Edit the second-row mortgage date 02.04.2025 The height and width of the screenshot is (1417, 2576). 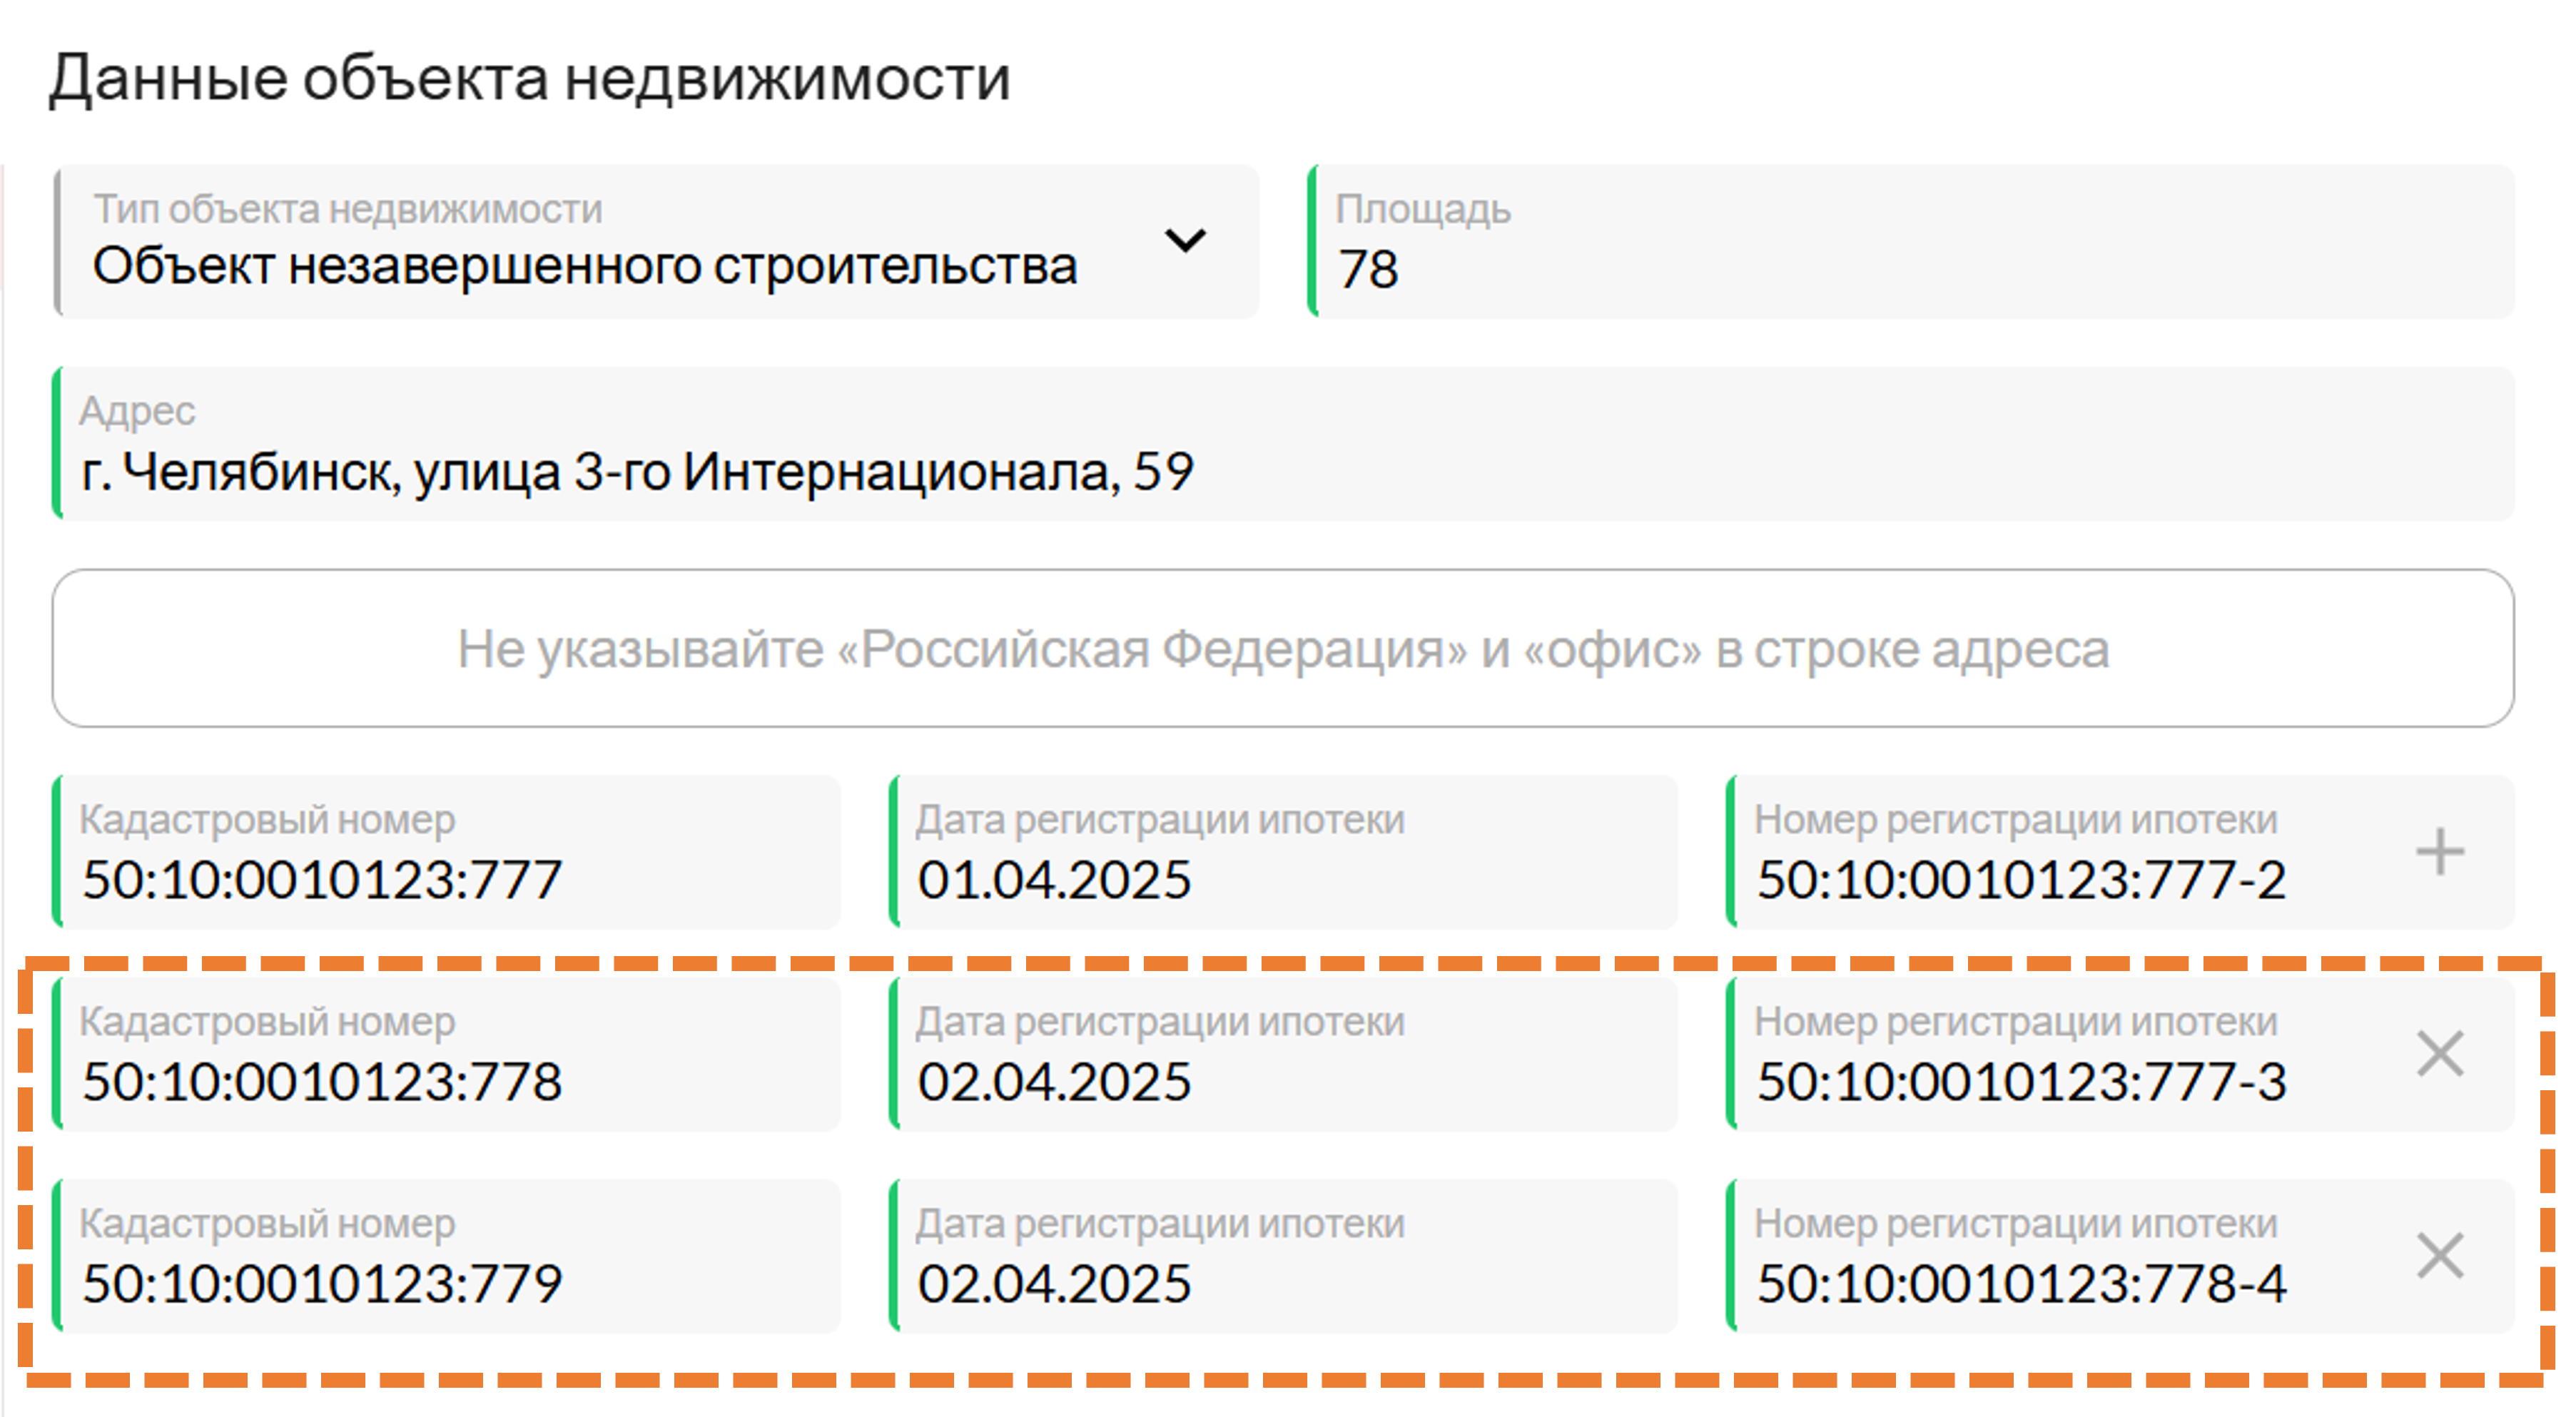coord(1283,1054)
